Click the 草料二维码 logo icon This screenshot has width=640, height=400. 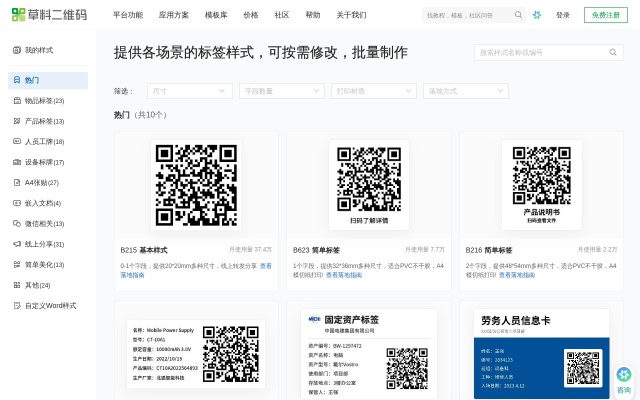point(18,15)
